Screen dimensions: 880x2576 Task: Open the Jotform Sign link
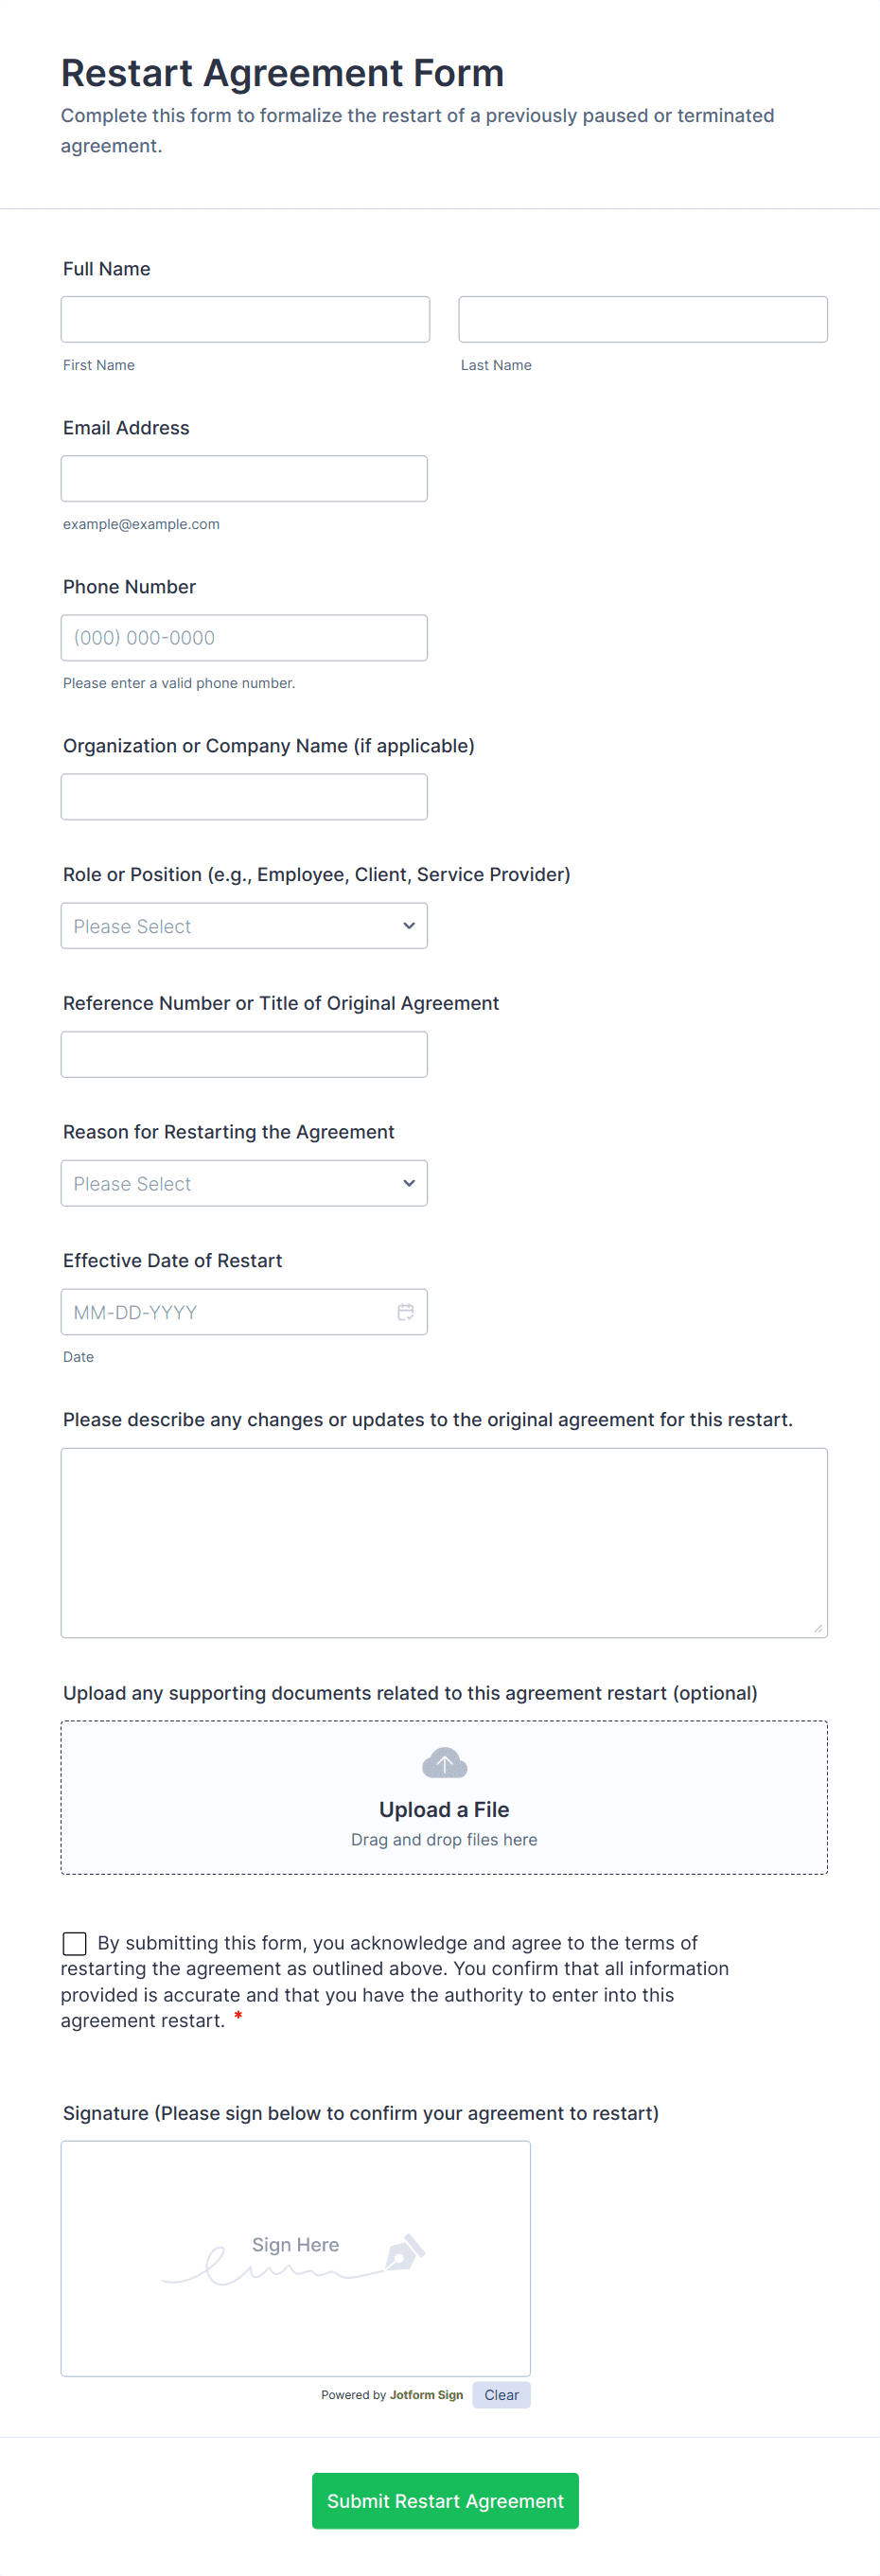pos(429,2394)
